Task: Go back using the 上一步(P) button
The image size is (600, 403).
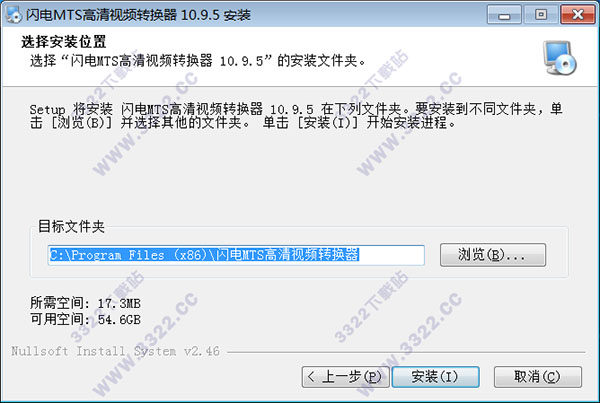Action: 346,377
